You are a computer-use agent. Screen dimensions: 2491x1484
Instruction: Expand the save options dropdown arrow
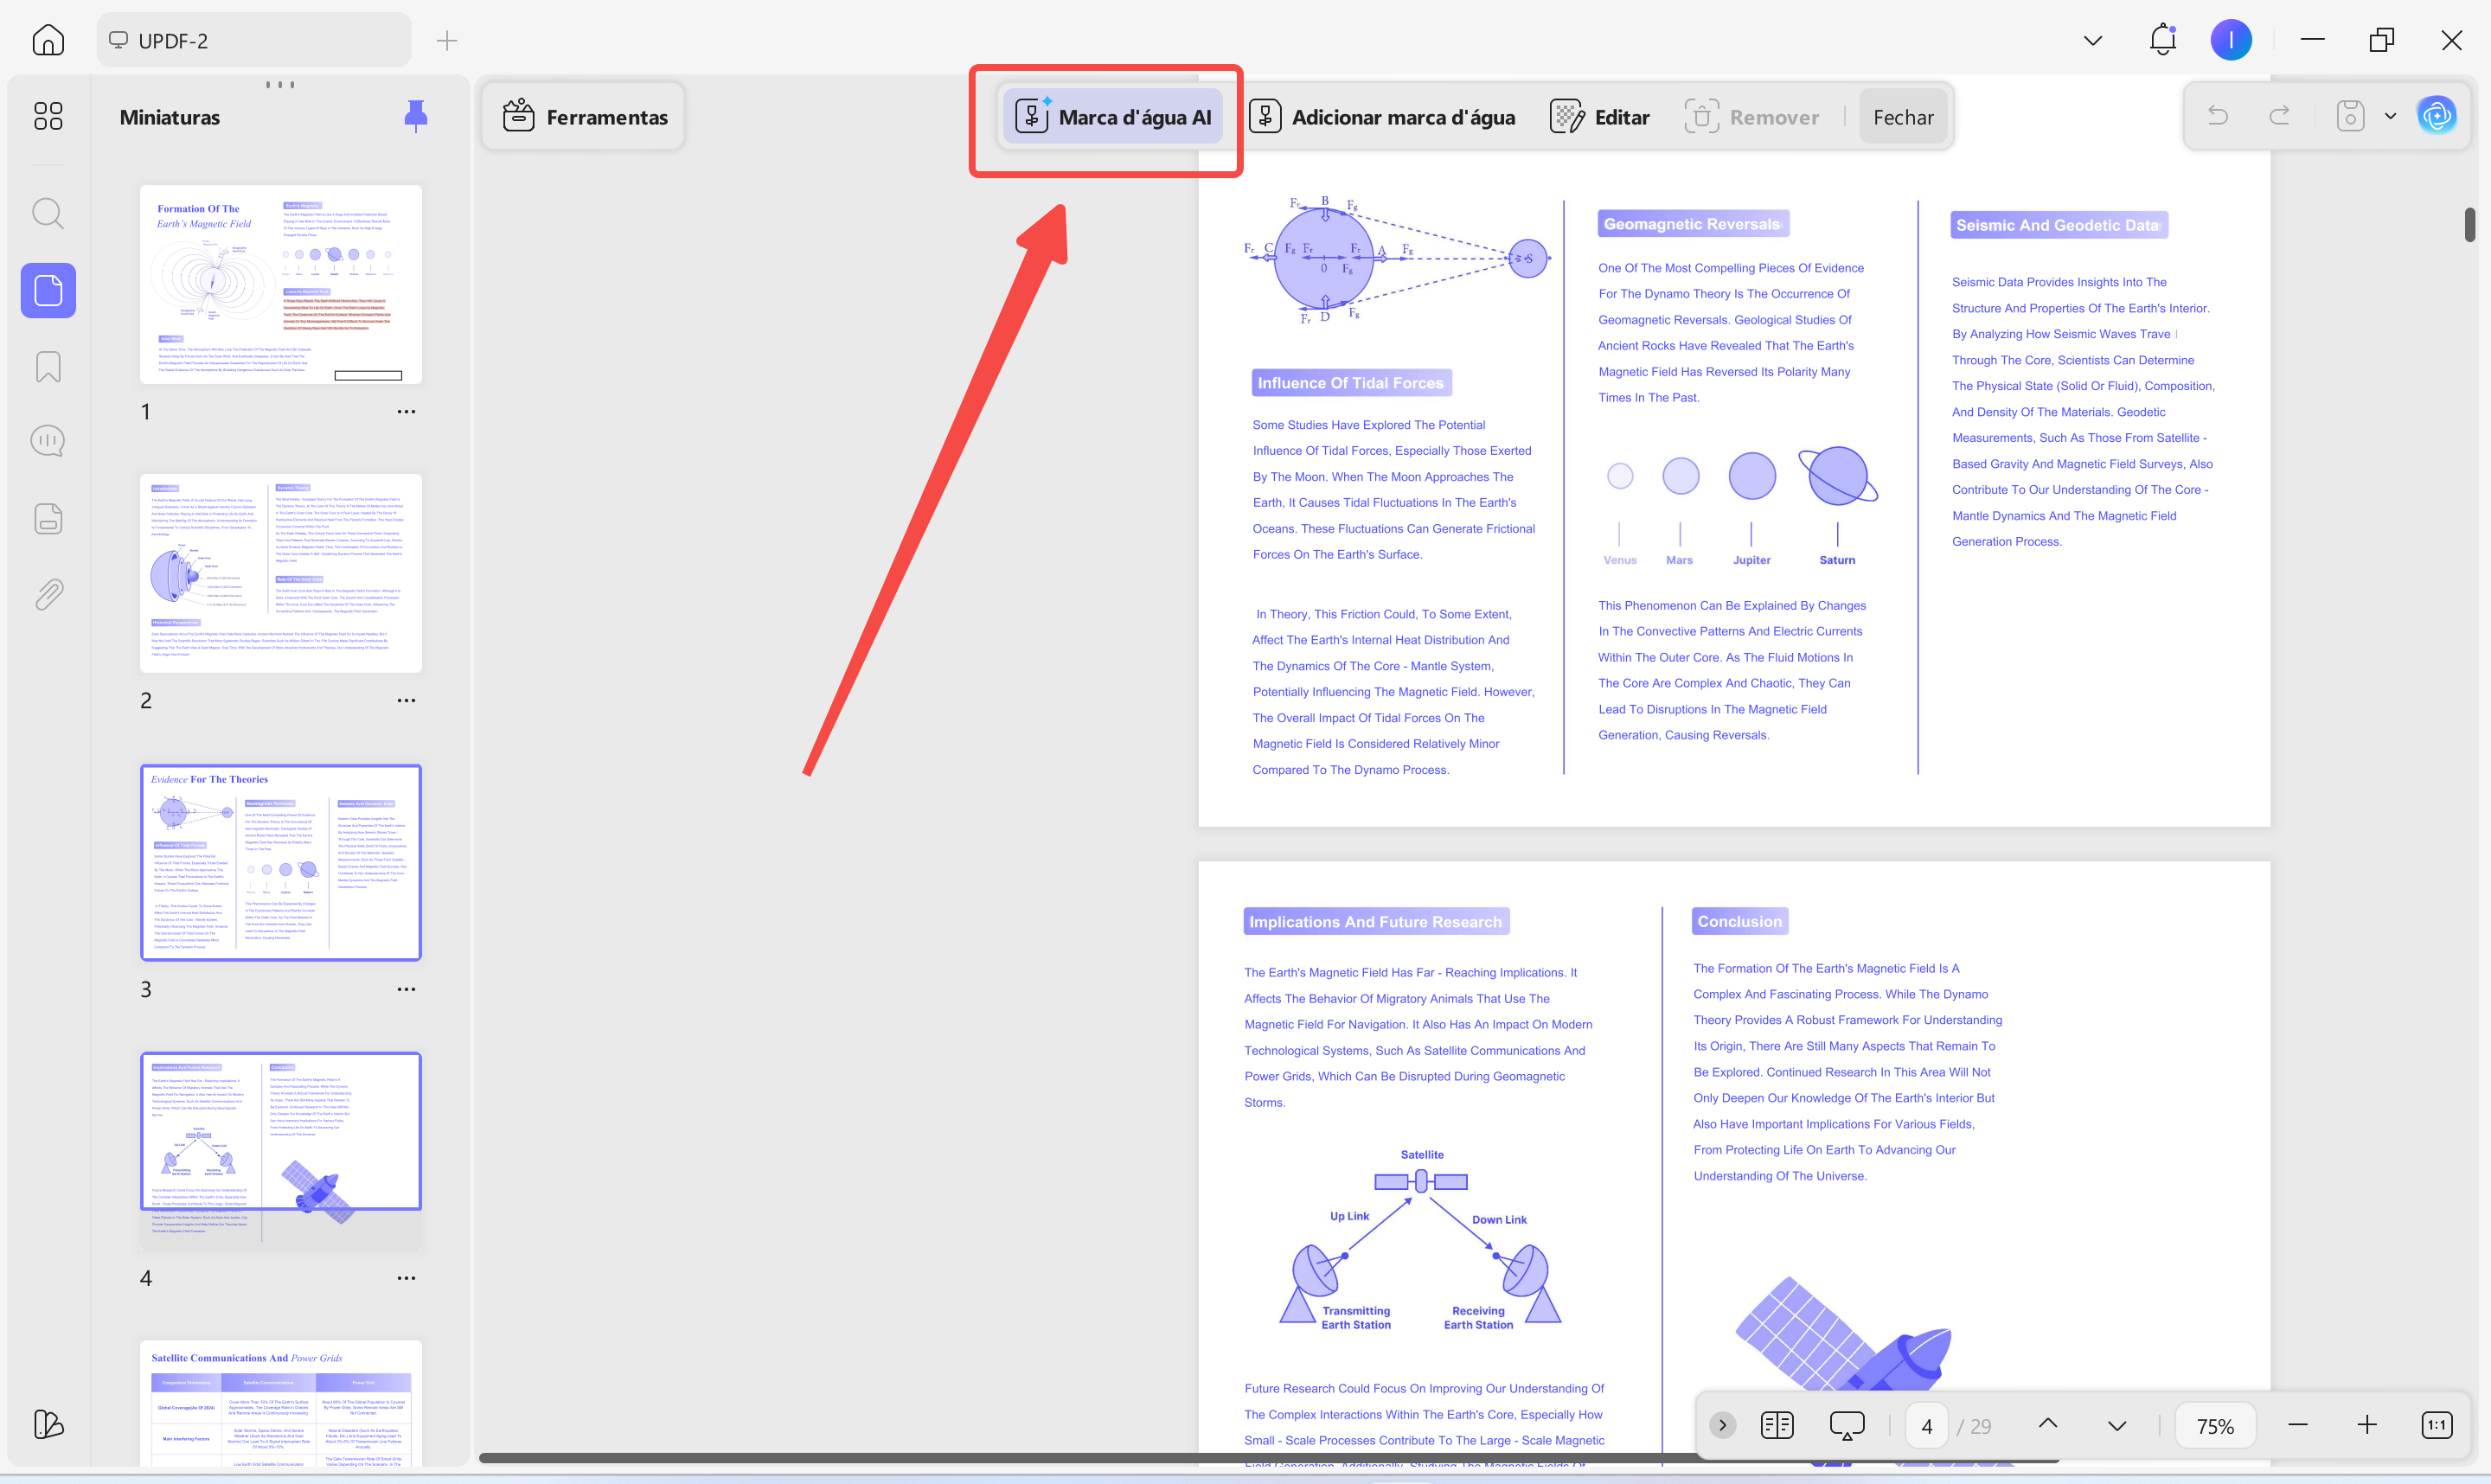tap(2390, 116)
